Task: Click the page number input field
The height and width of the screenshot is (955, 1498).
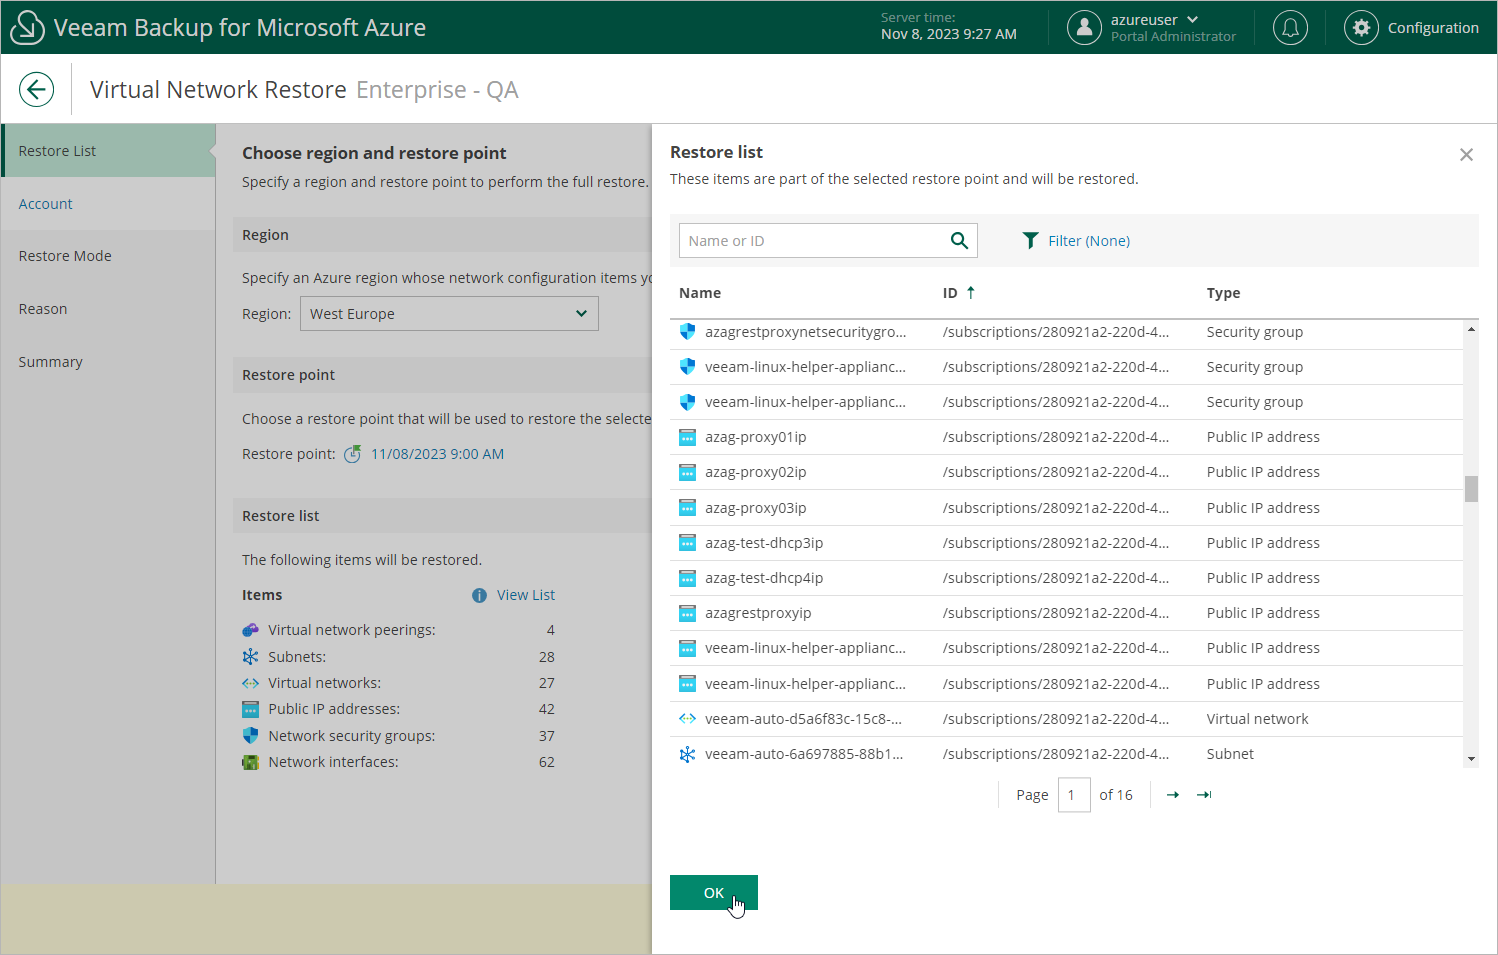Action: pos(1074,795)
